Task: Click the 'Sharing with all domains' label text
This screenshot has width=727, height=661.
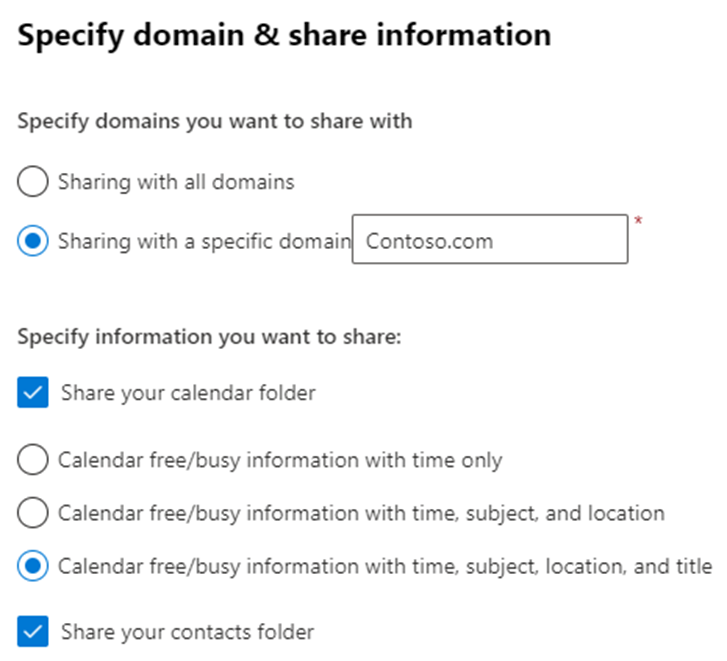Action: point(176,182)
